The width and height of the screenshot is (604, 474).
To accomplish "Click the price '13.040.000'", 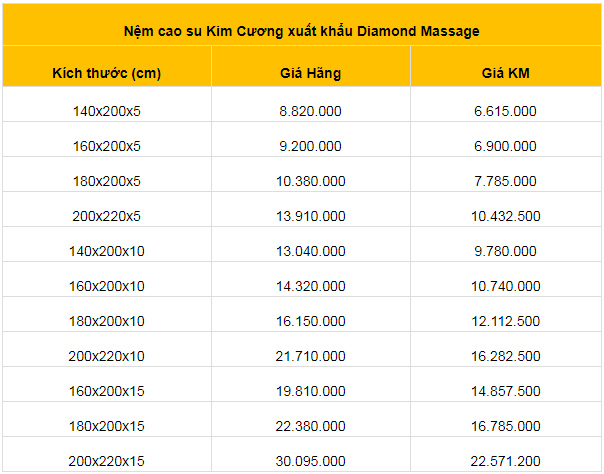I will tap(310, 251).
